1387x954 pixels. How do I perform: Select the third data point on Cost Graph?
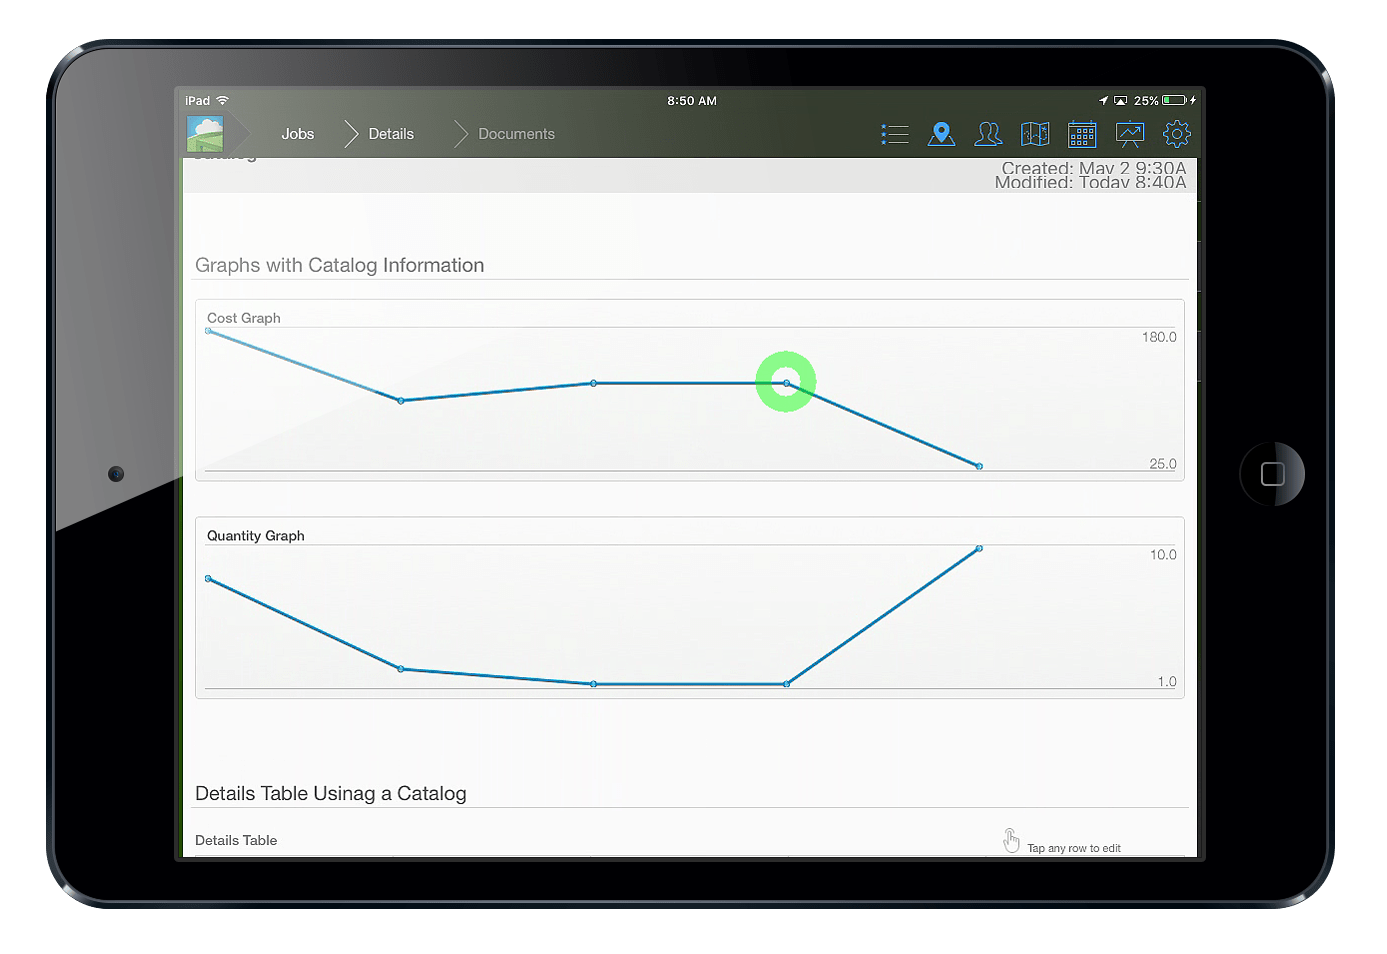pos(594,383)
